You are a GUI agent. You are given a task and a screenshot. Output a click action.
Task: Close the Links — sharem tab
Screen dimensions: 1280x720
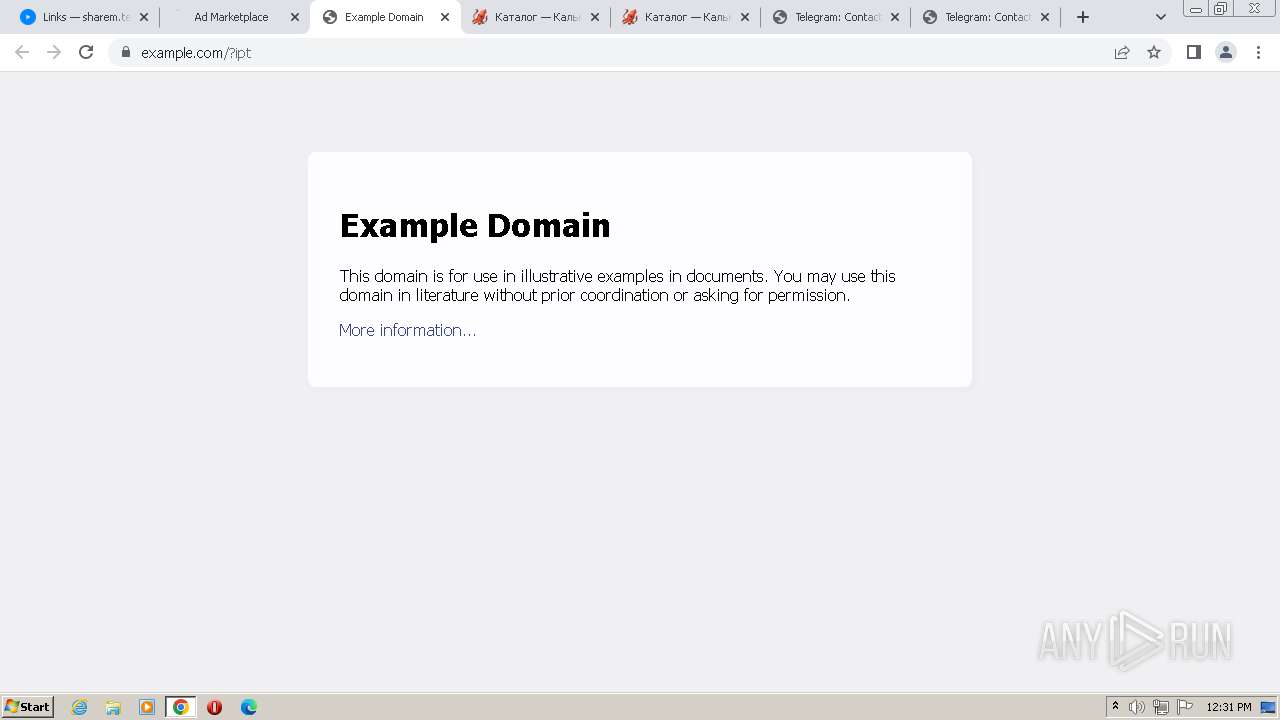tap(144, 17)
